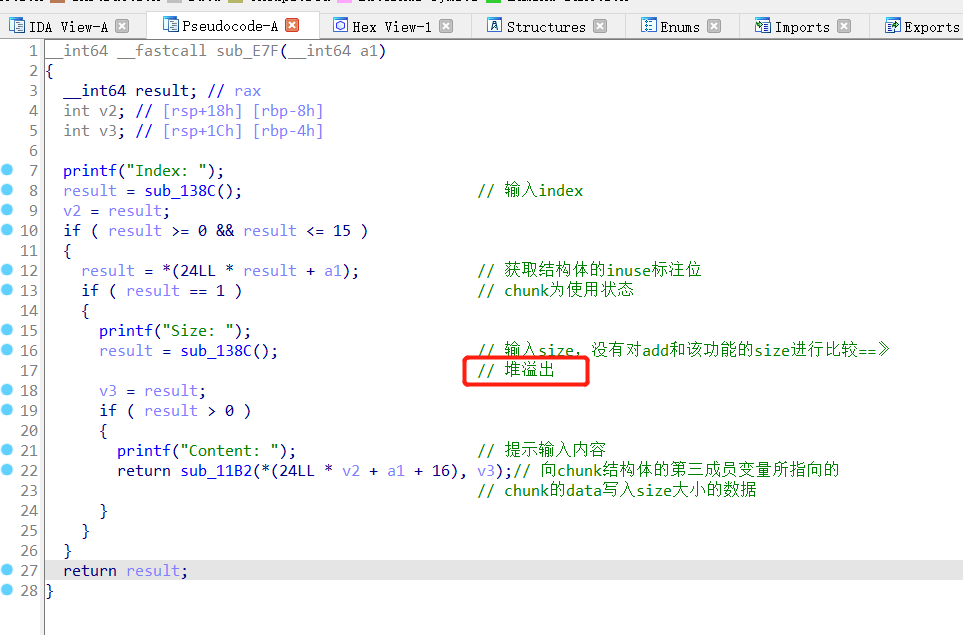Image resolution: width=963 pixels, height=635 pixels.
Task: Click printf on the "Content: " line
Action: pos(144,451)
